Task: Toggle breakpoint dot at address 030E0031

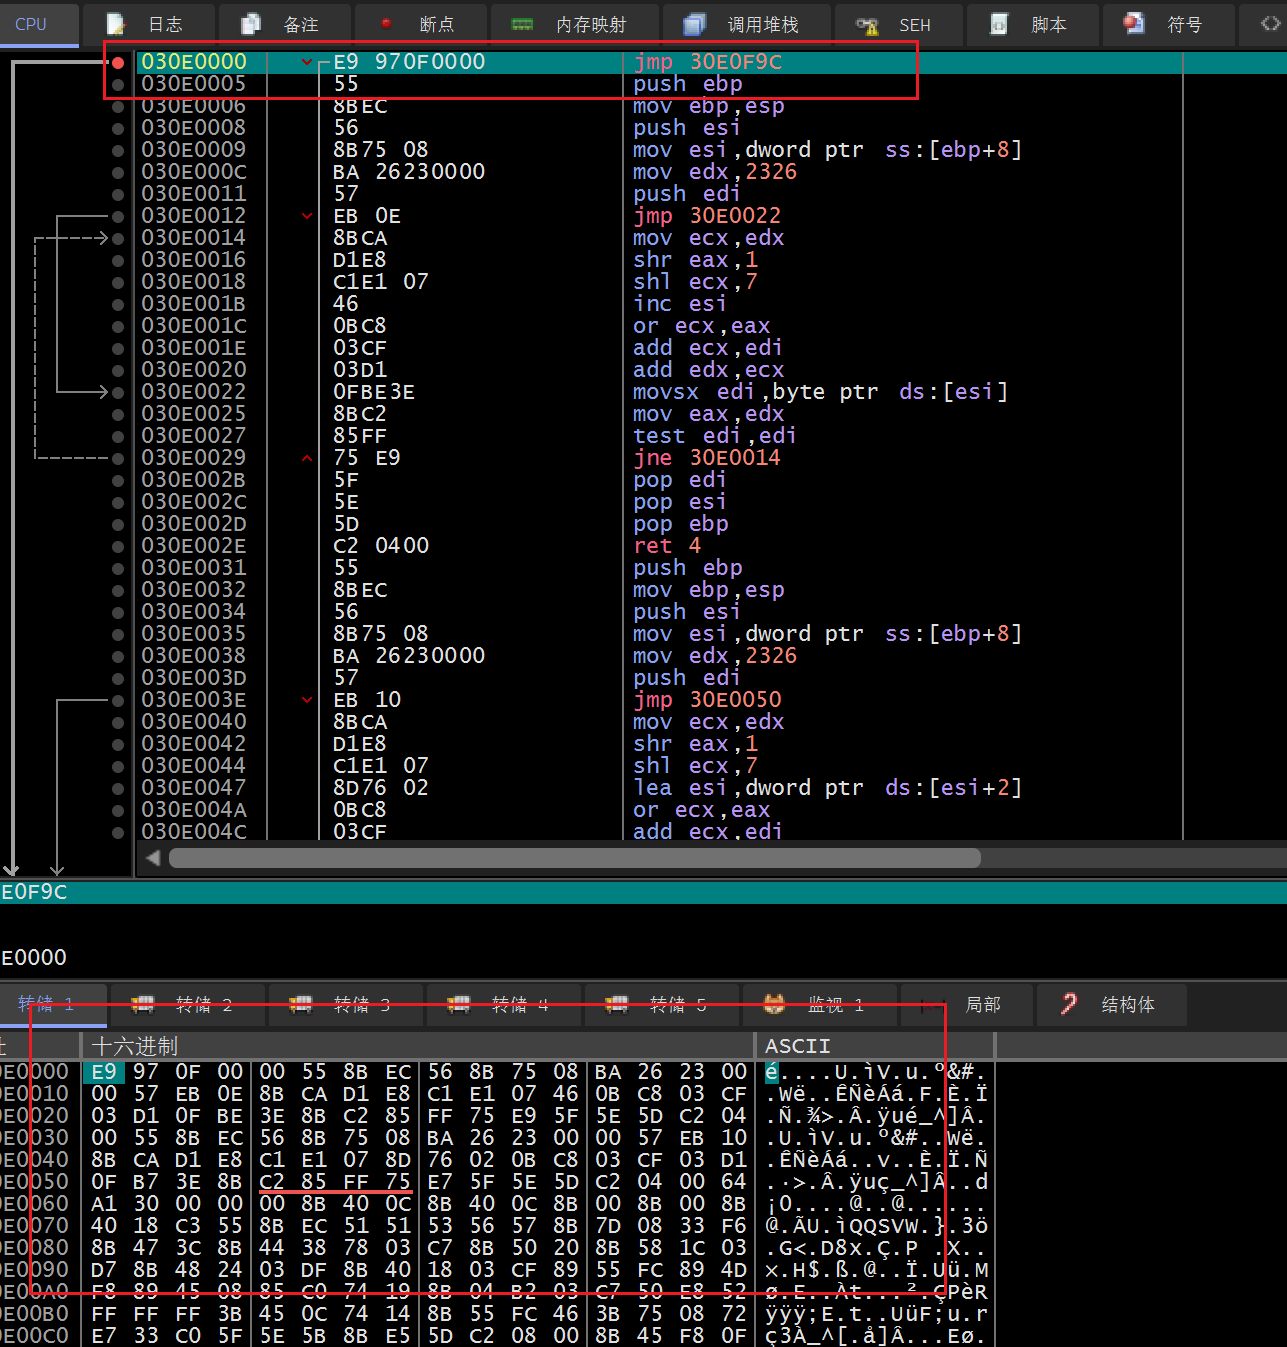Action: pyautogui.click(x=118, y=568)
